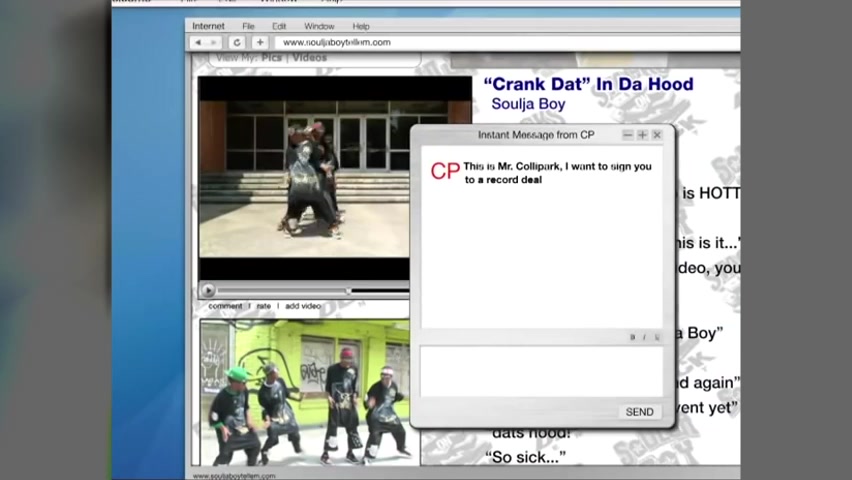This screenshot has width=852, height=480.
Task: Click the browser back arrow
Action: 198,42
